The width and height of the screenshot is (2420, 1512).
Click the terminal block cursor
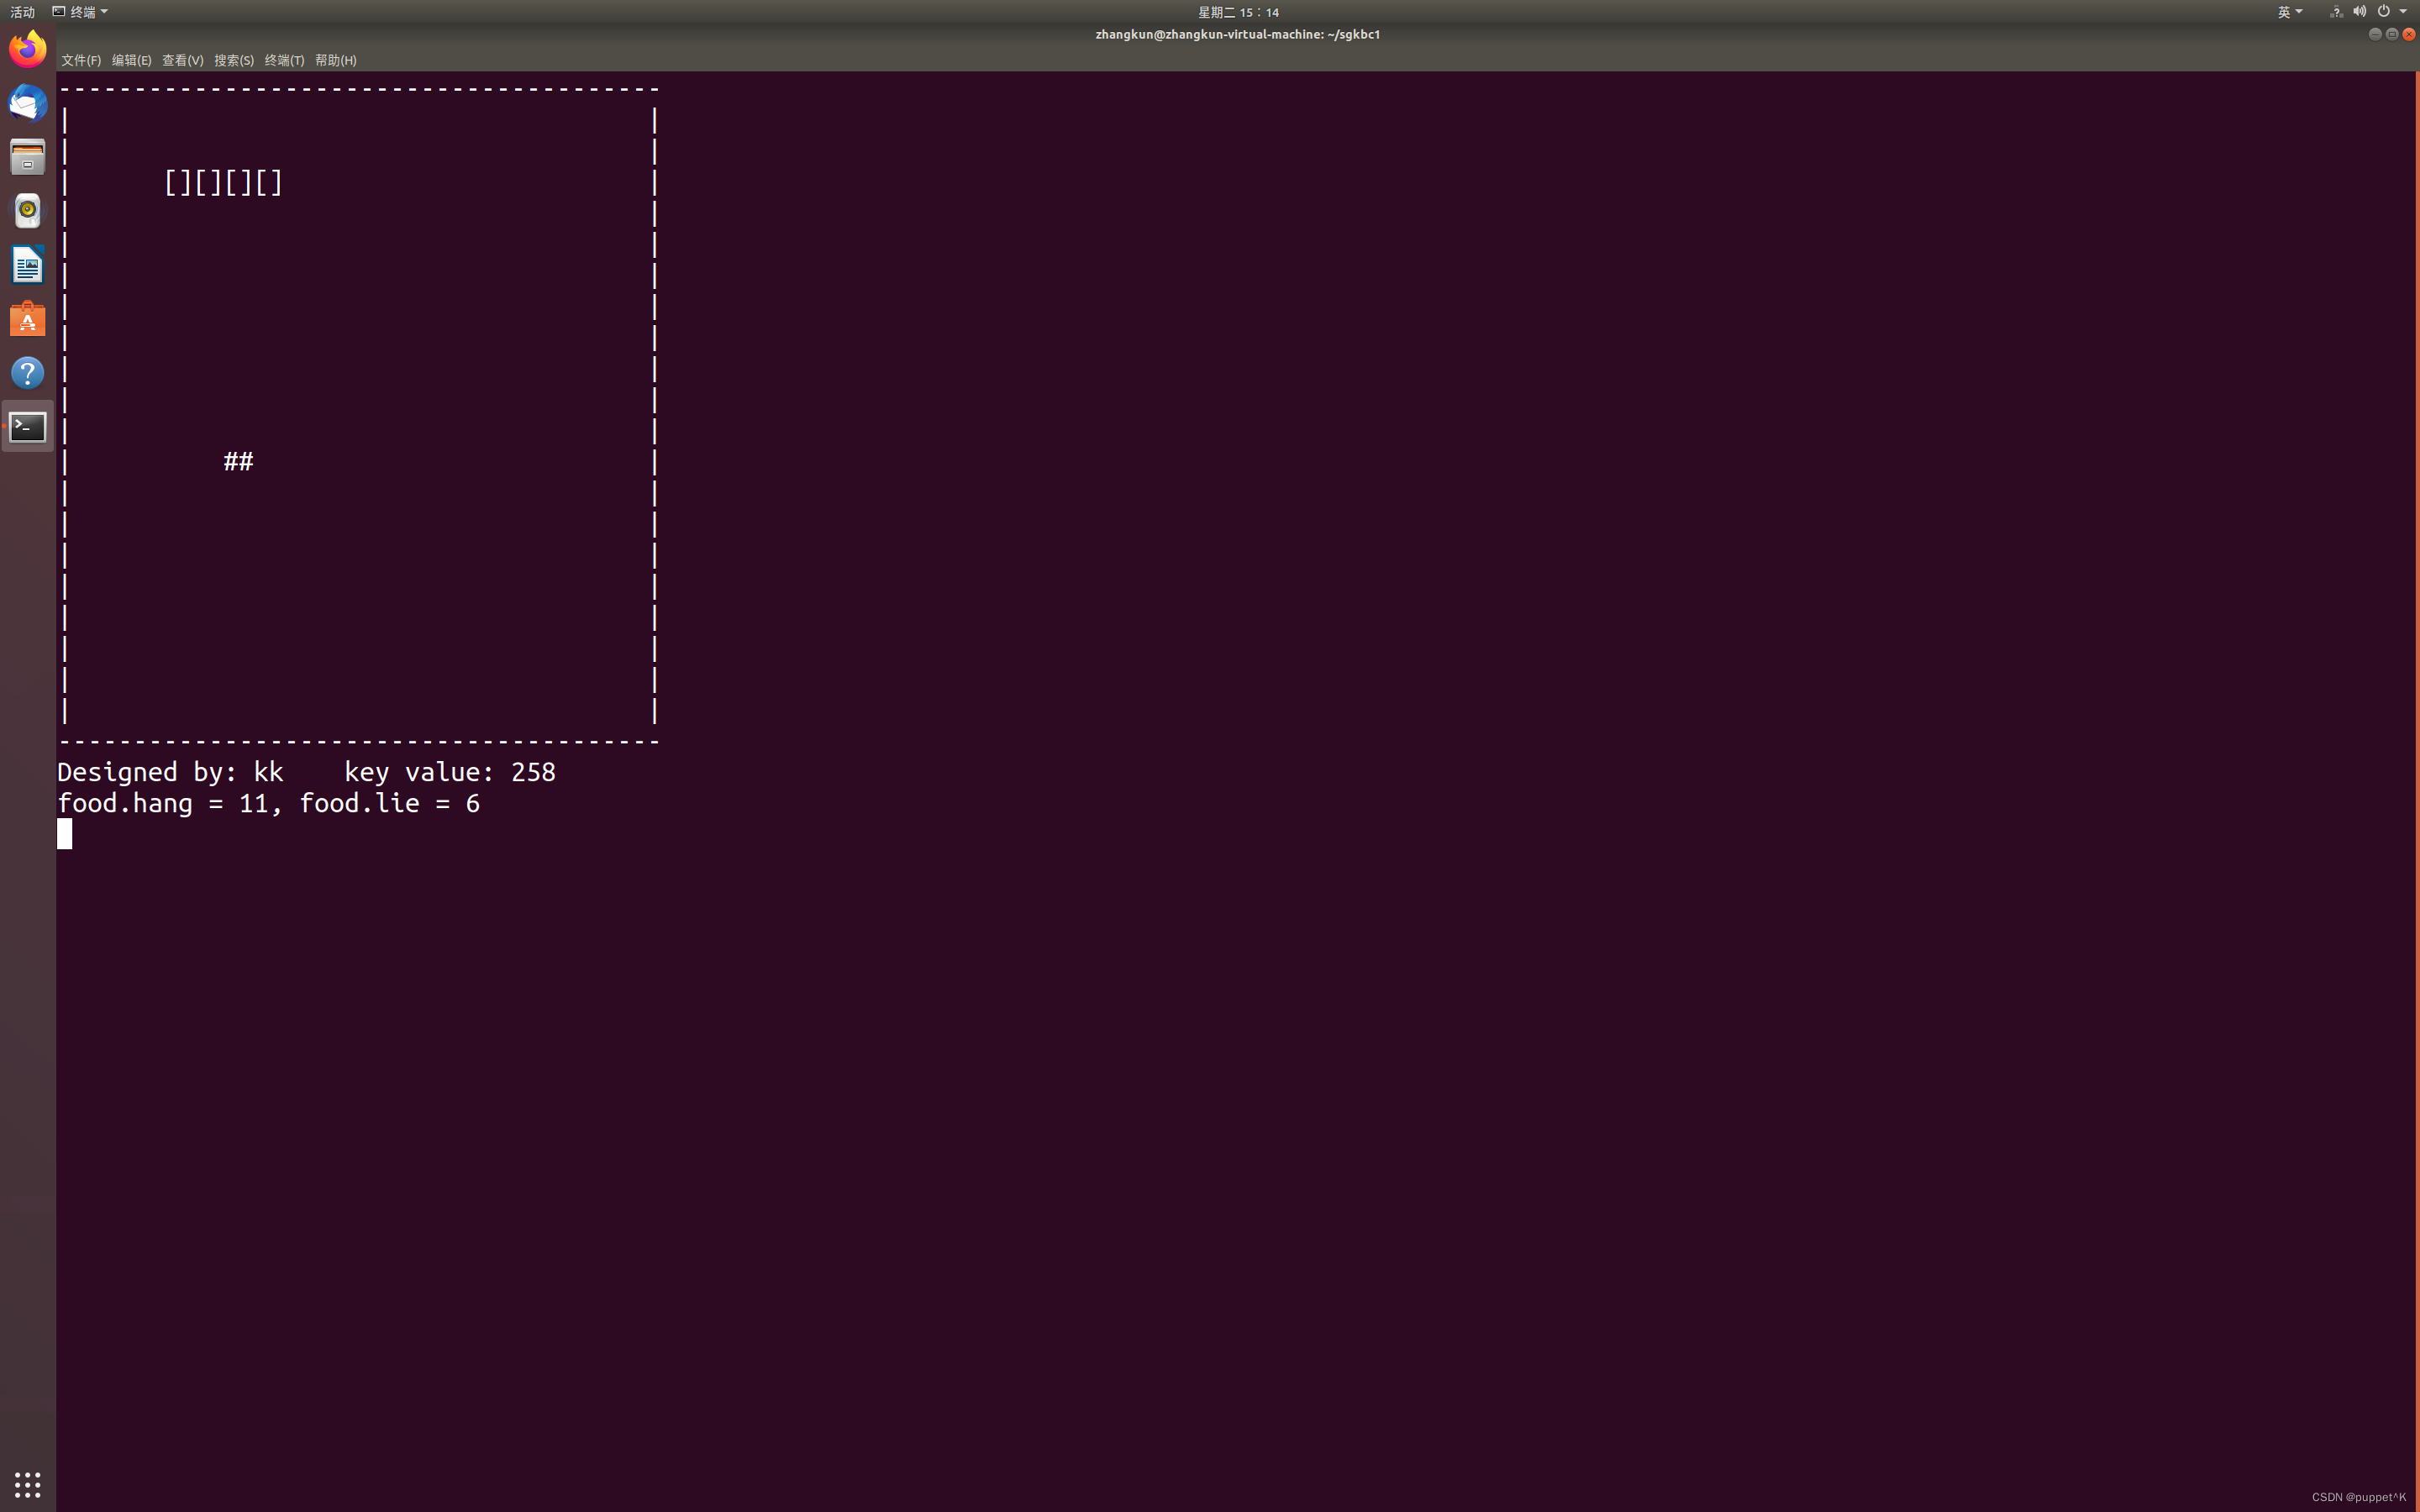click(x=65, y=834)
